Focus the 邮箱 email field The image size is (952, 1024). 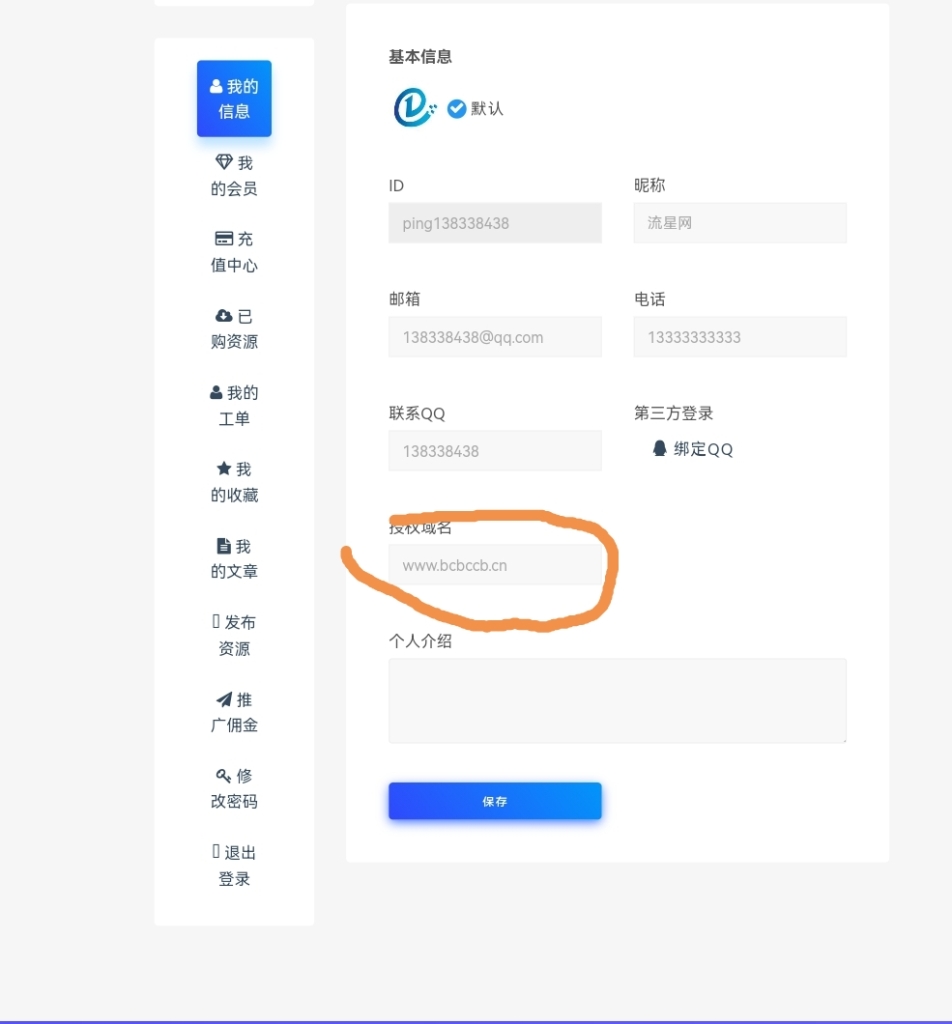tap(495, 337)
